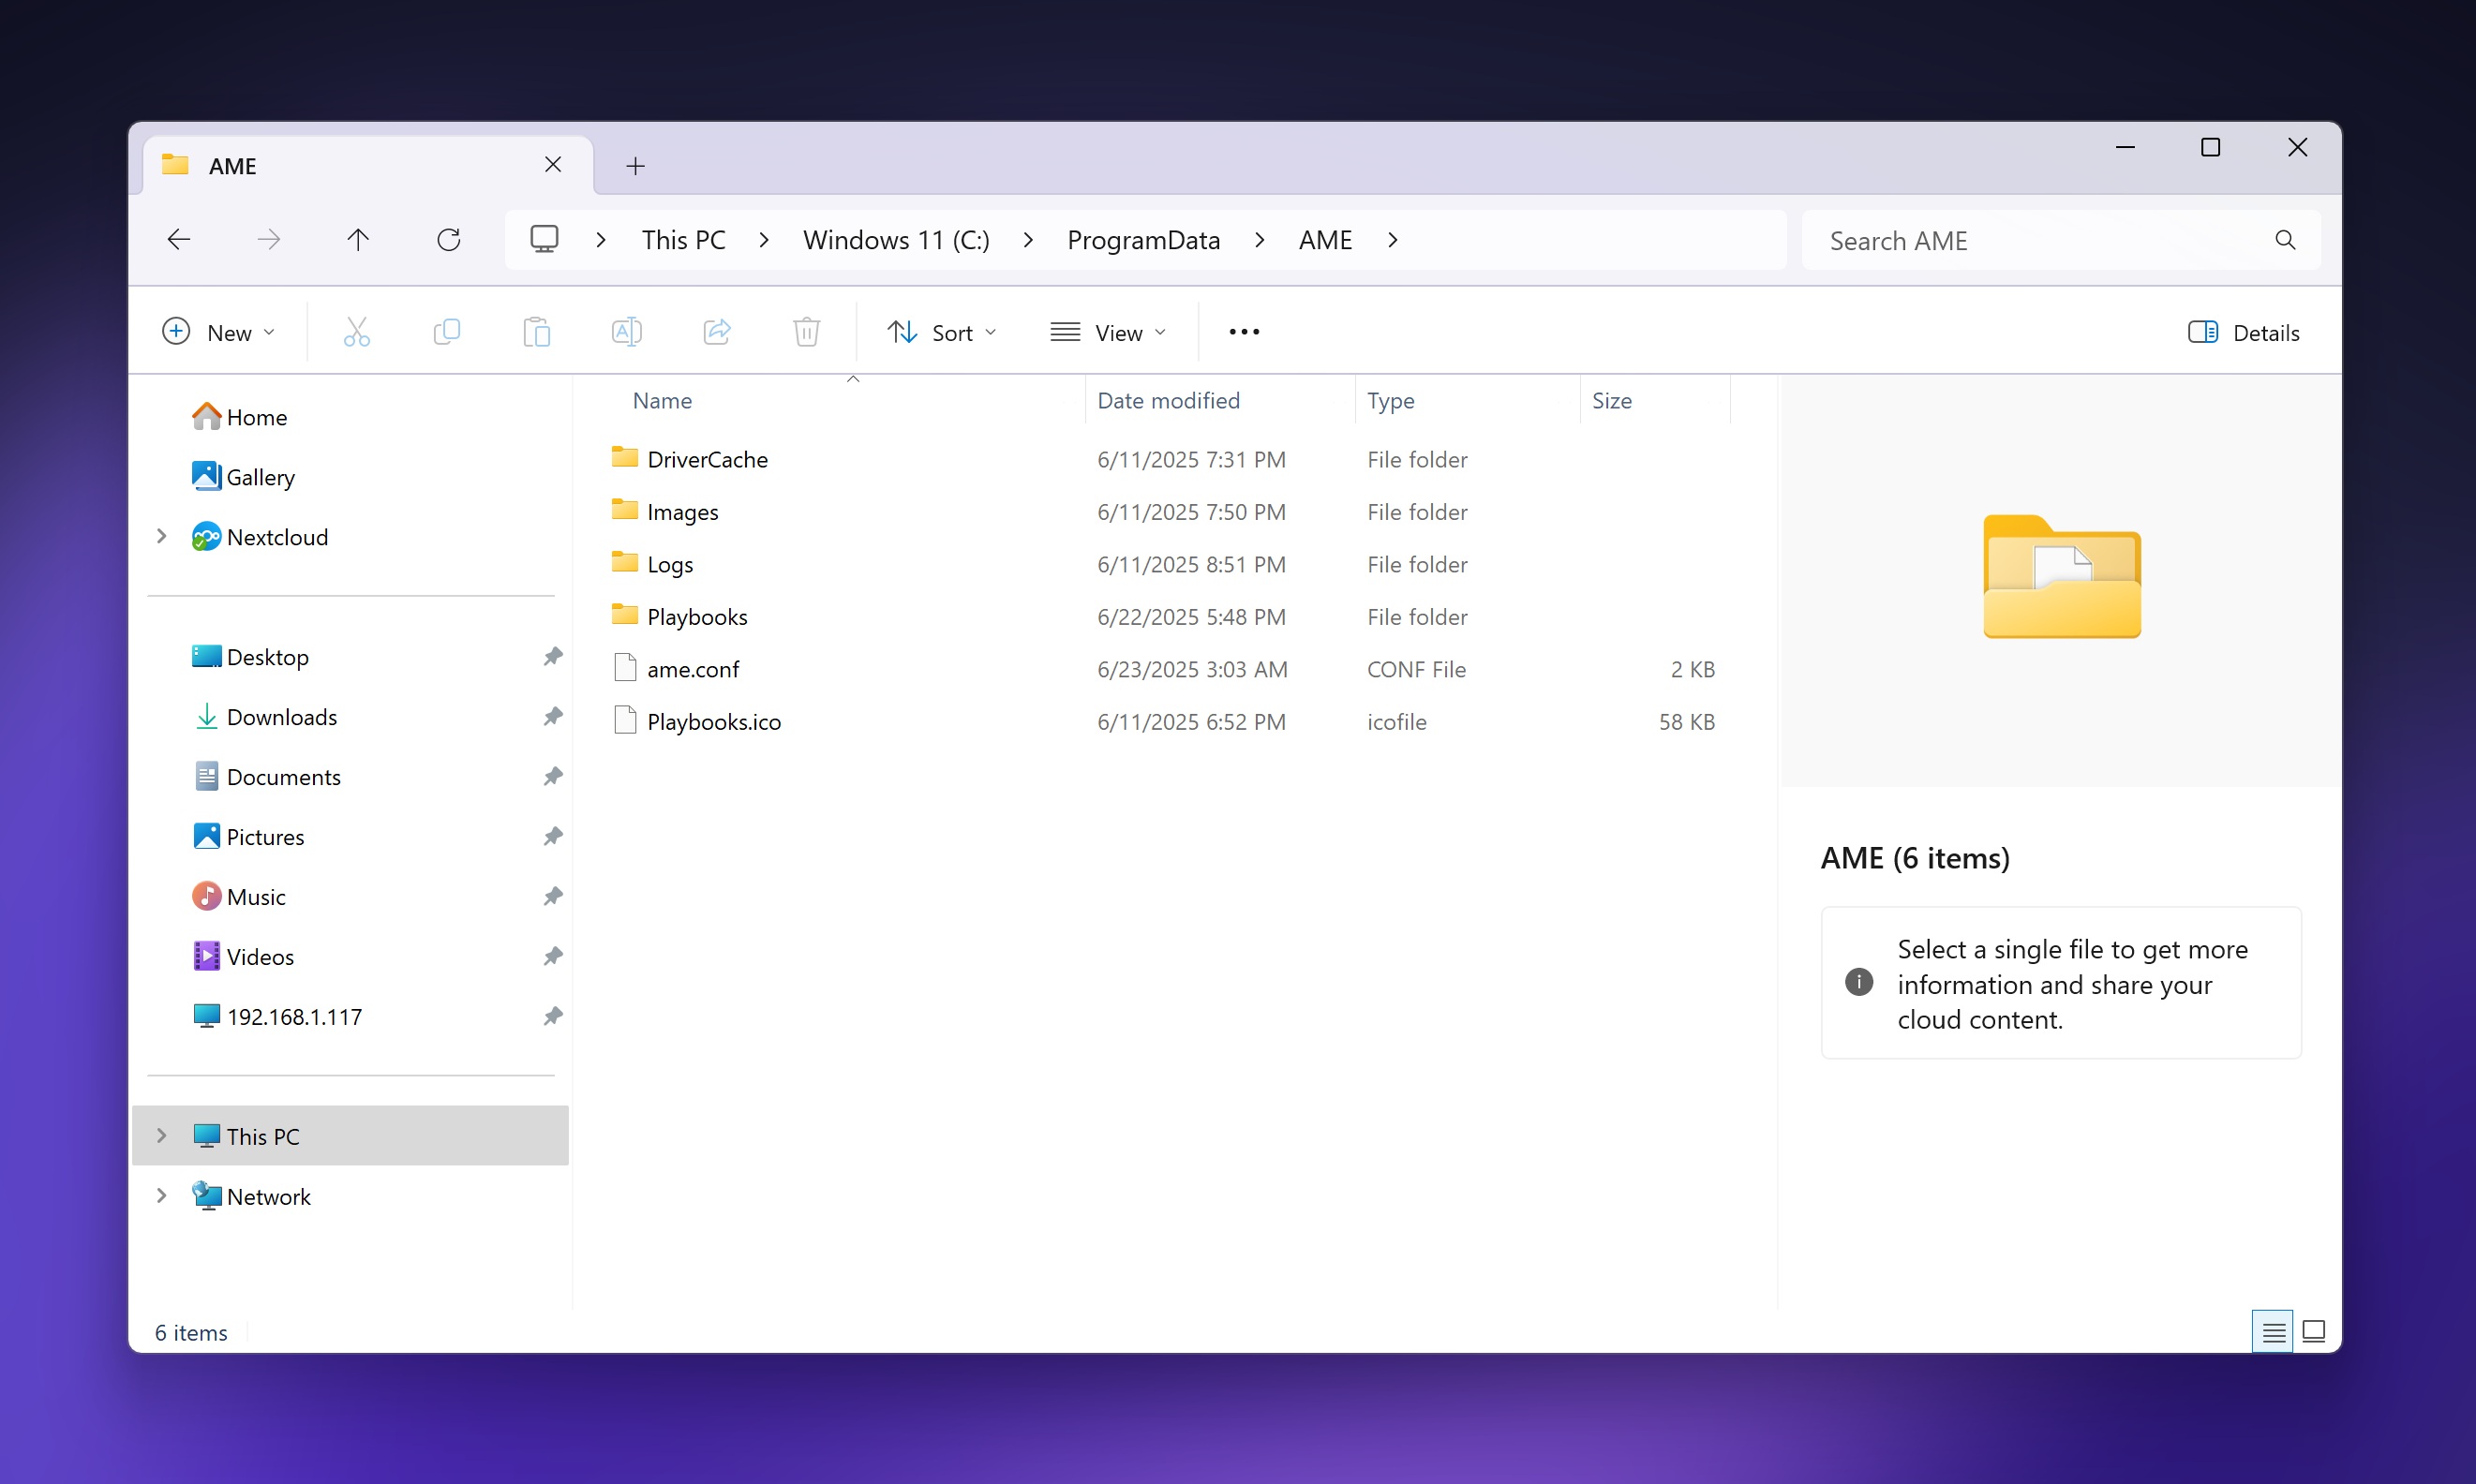Expand the Network tree node
Image resolution: width=2476 pixels, height=1484 pixels.
[161, 1196]
